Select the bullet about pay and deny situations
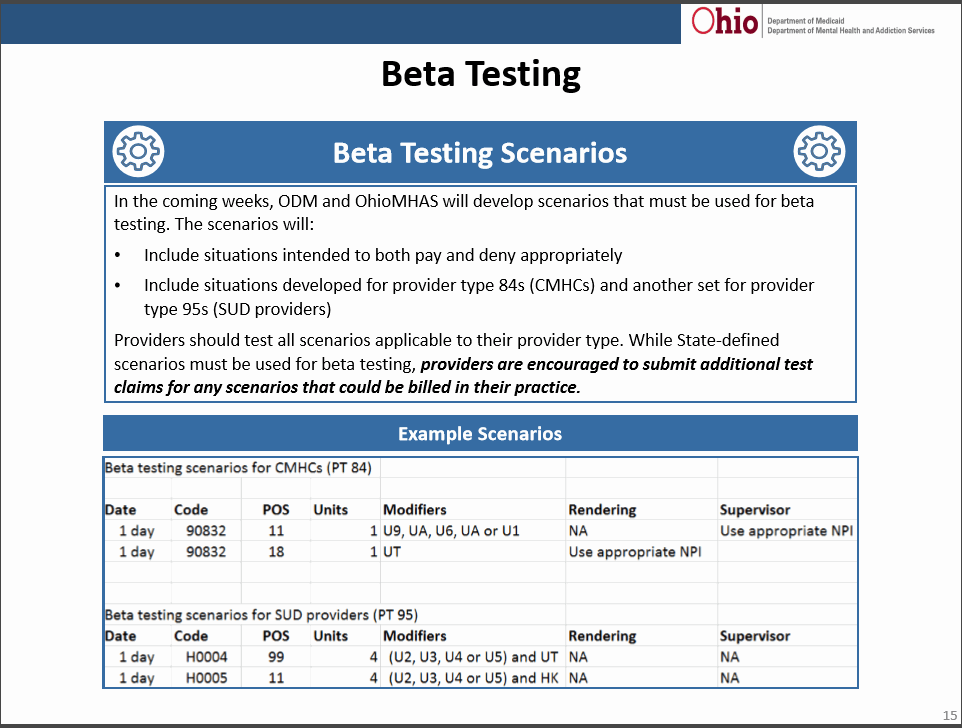Image resolution: width=962 pixels, height=728 pixels. tap(383, 255)
